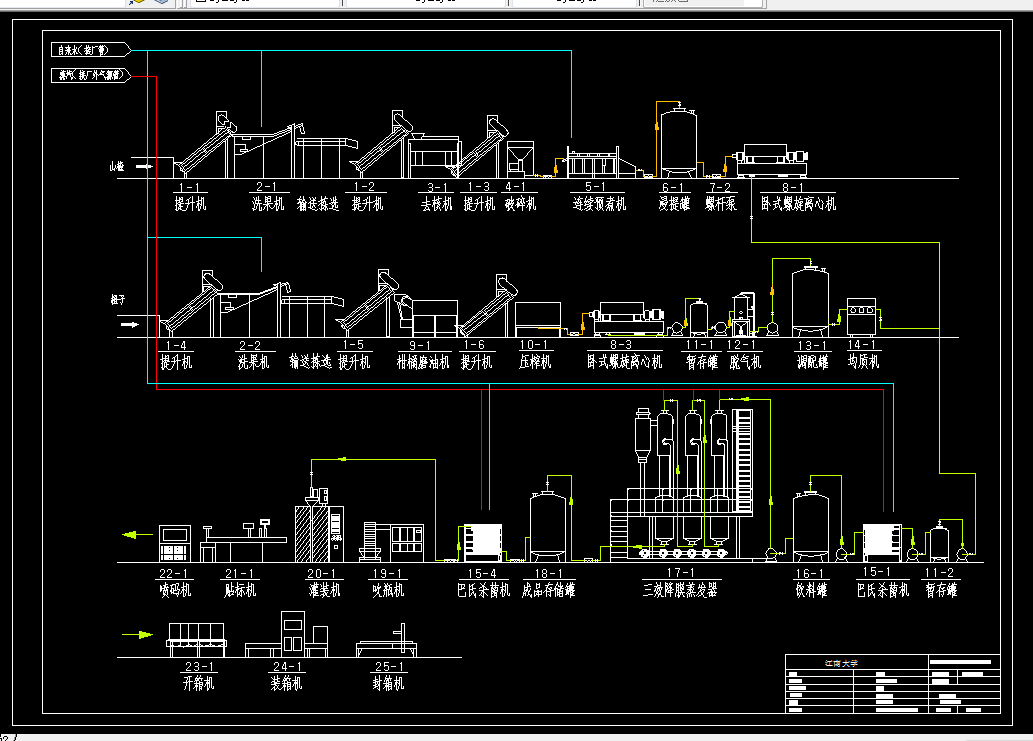Select the 16-1 beverage tank drawing

[x=811, y=525]
